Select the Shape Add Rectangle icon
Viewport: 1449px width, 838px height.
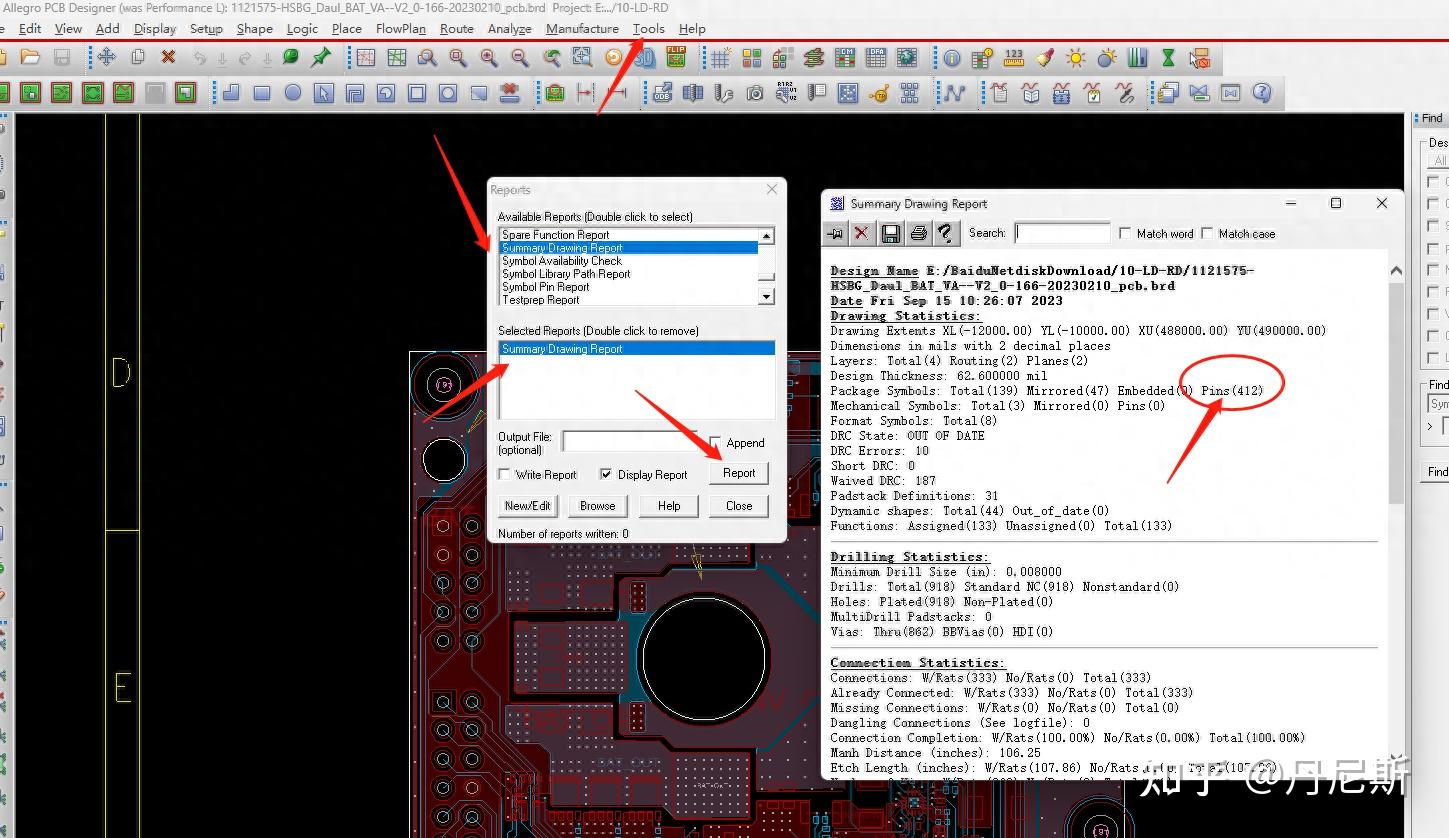coord(262,93)
